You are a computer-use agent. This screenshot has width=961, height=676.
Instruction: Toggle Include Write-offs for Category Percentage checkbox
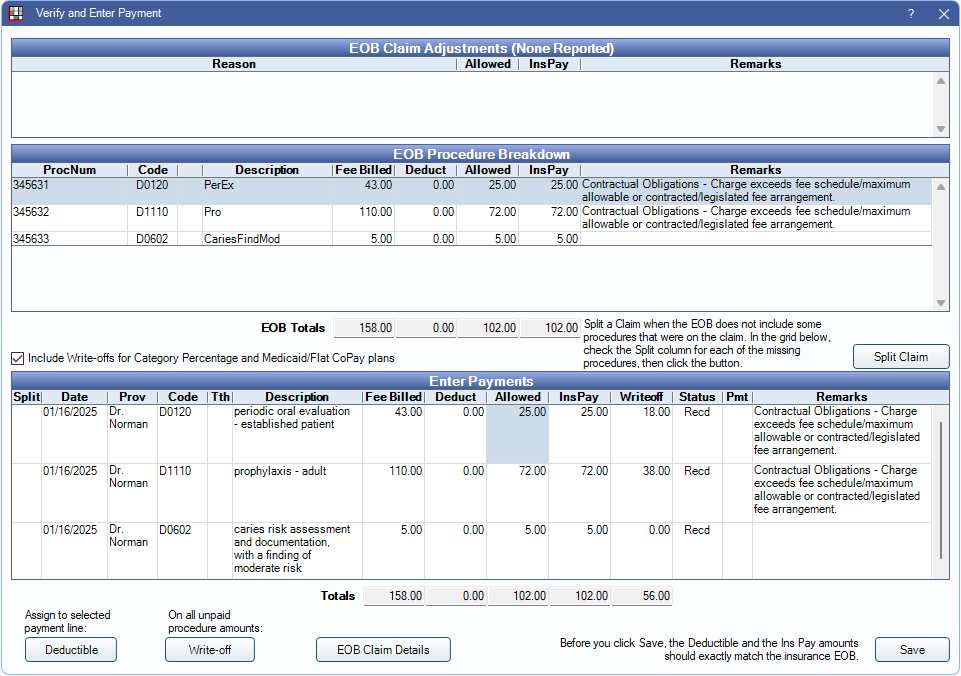click(18, 358)
